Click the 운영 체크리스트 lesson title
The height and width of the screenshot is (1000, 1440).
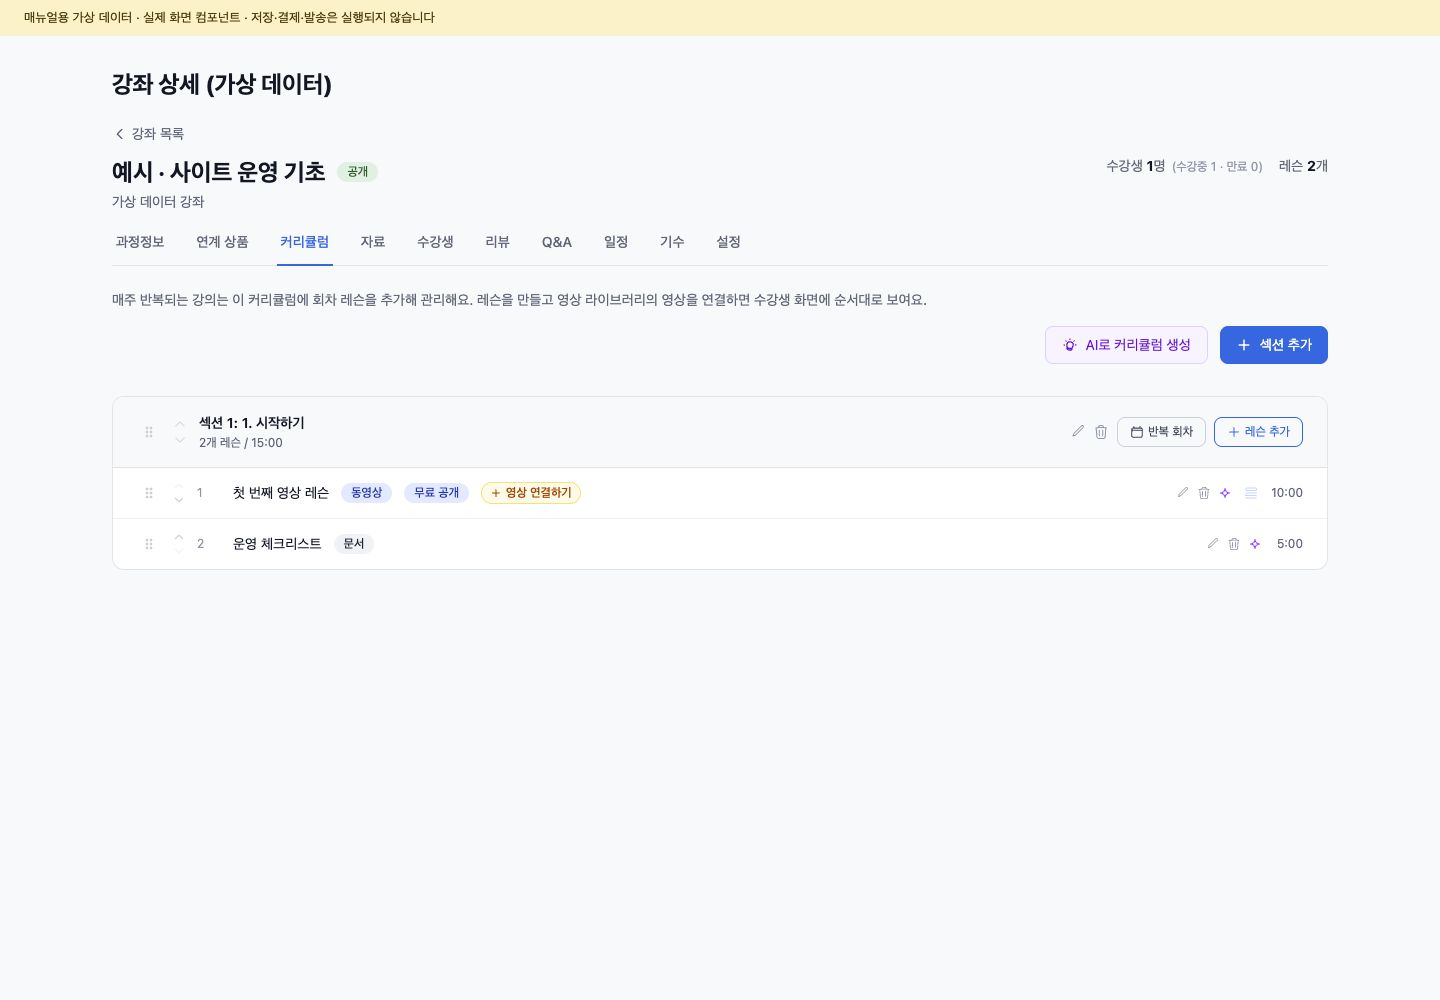[277, 544]
